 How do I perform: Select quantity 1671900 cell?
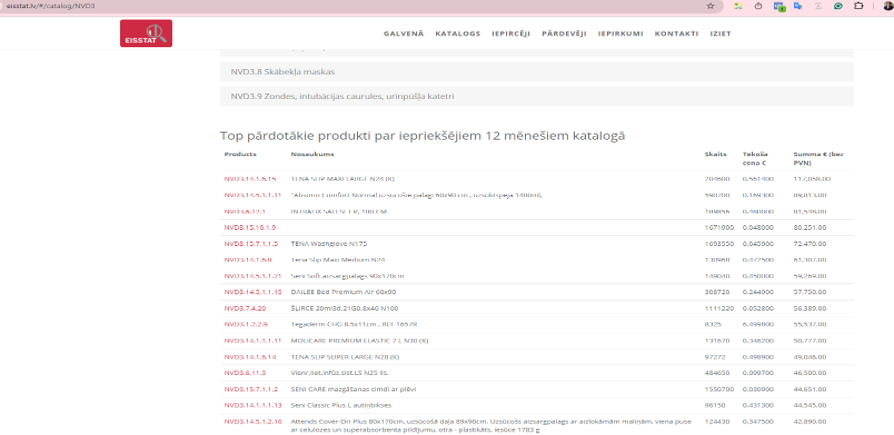(x=719, y=227)
